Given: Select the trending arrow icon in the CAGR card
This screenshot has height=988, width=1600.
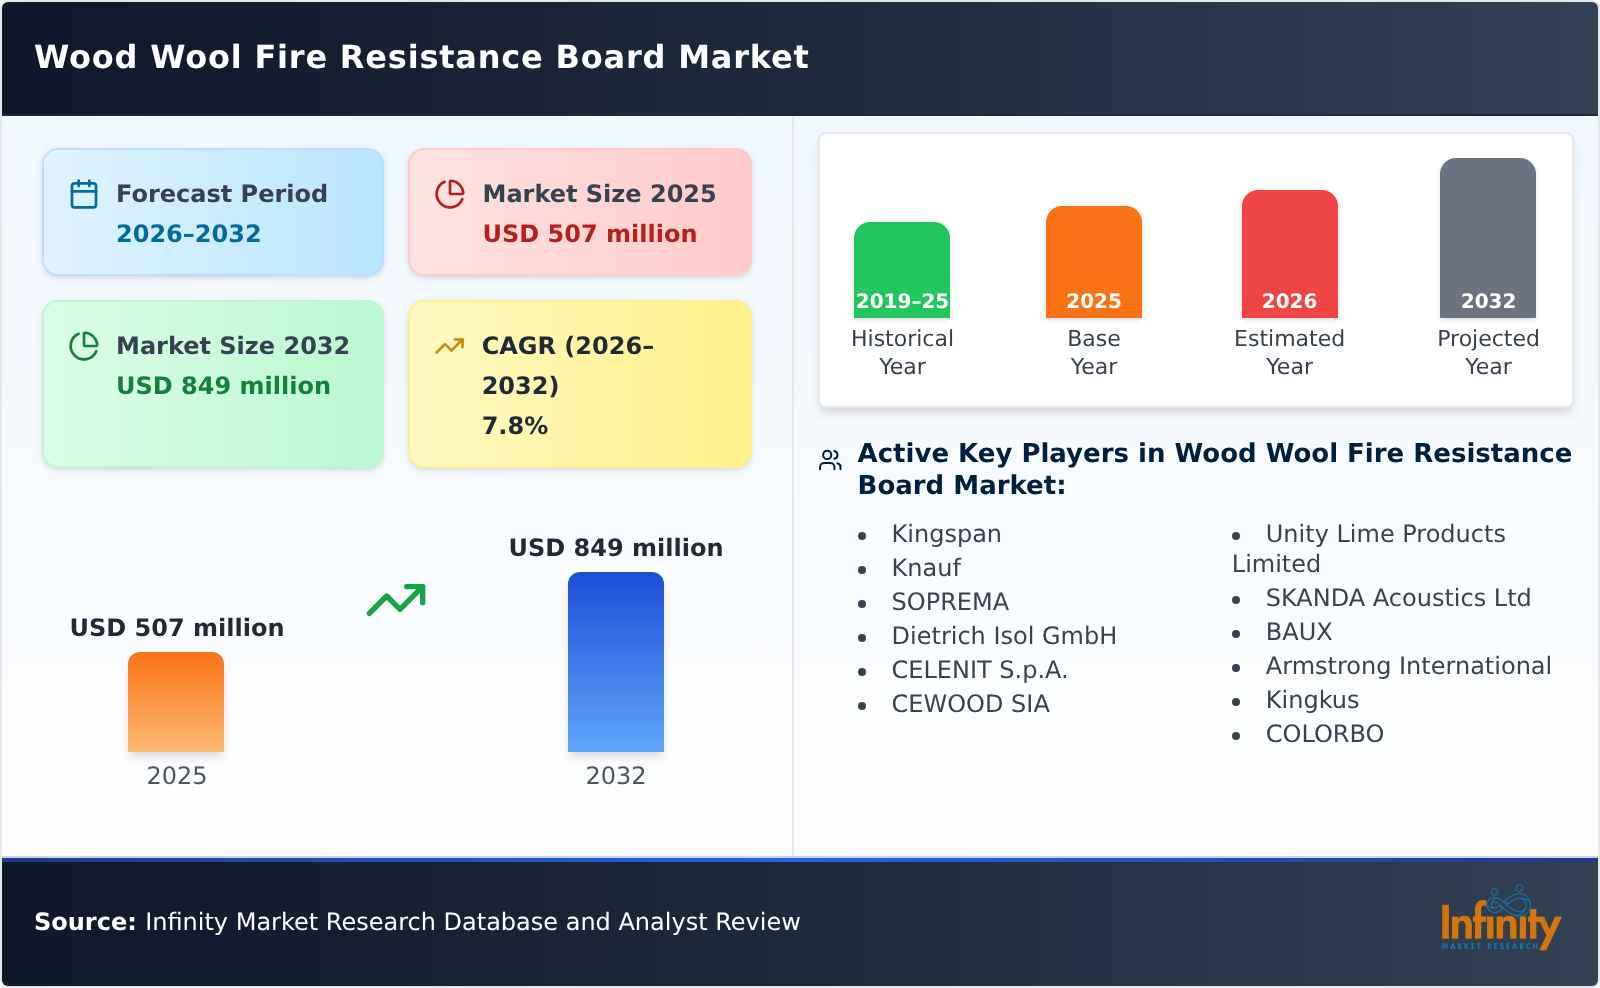Looking at the screenshot, I should pos(450,345).
